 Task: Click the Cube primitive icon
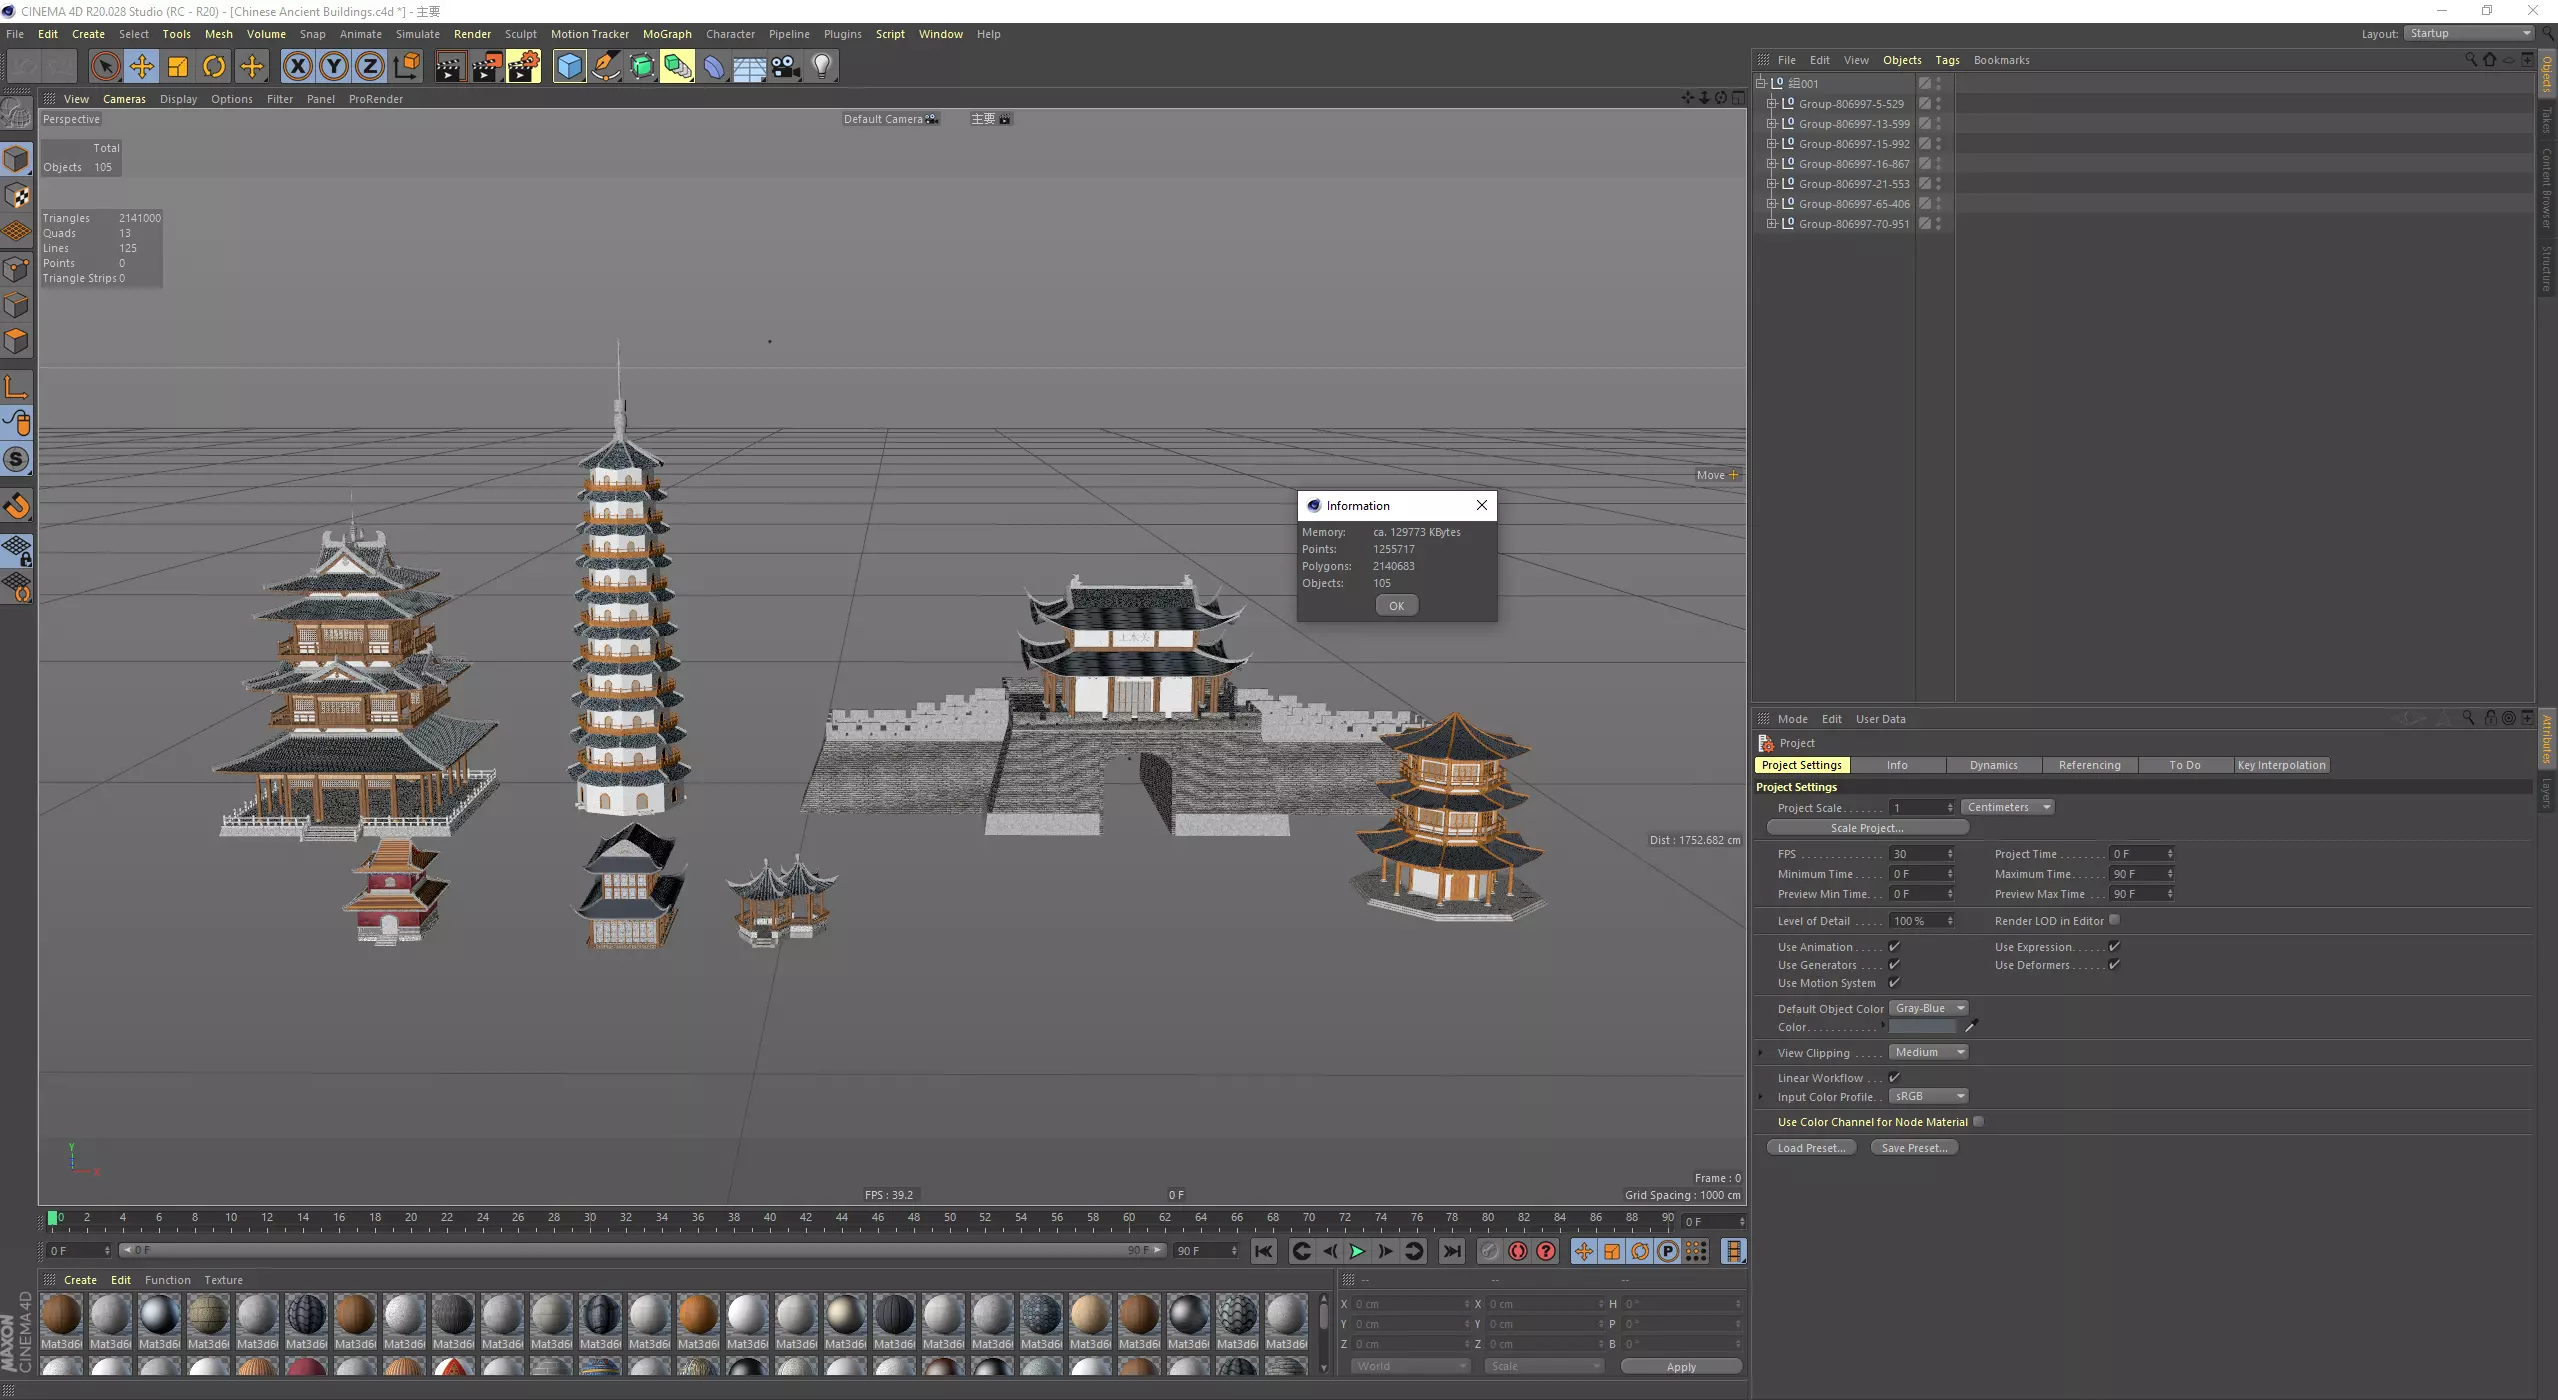569,67
